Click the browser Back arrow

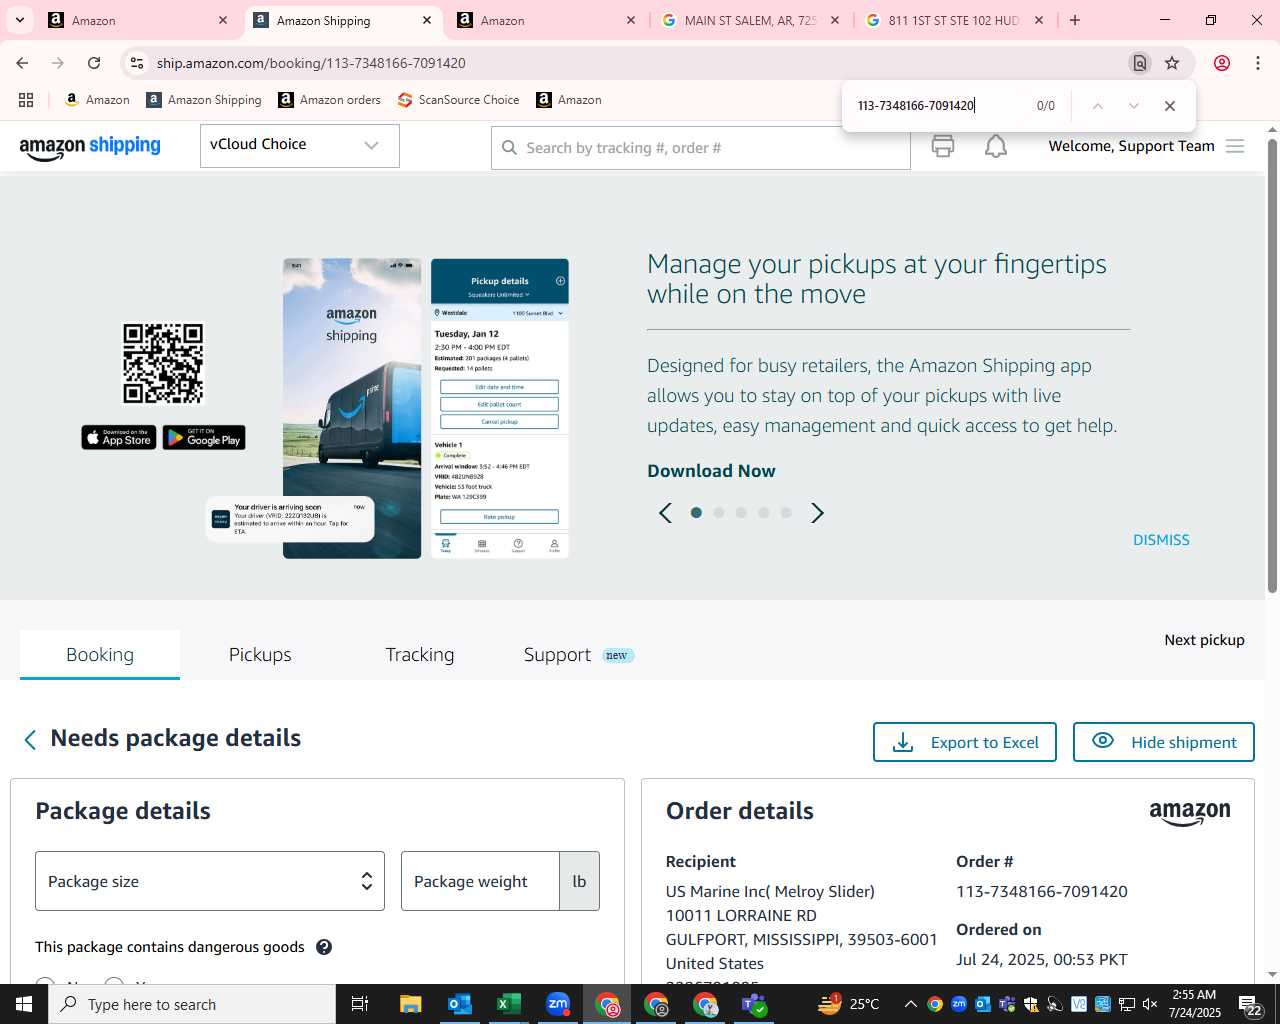(x=22, y=63)
